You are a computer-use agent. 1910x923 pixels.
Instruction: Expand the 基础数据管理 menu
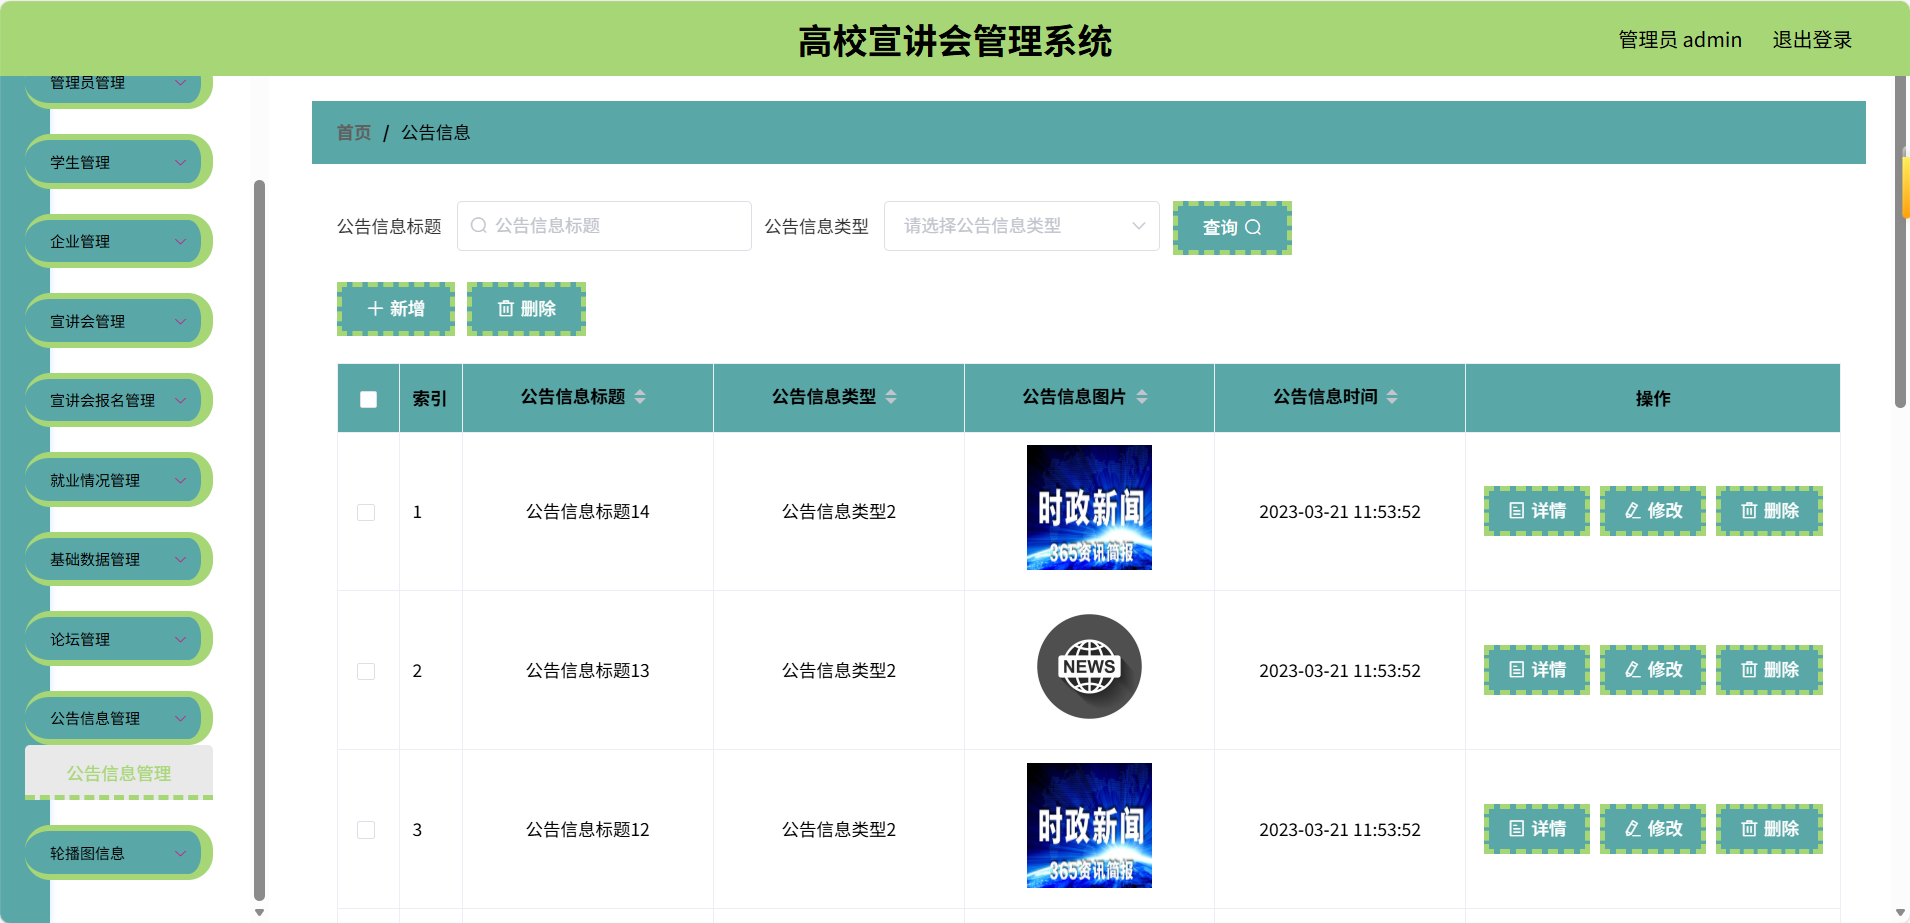(118, 559)
